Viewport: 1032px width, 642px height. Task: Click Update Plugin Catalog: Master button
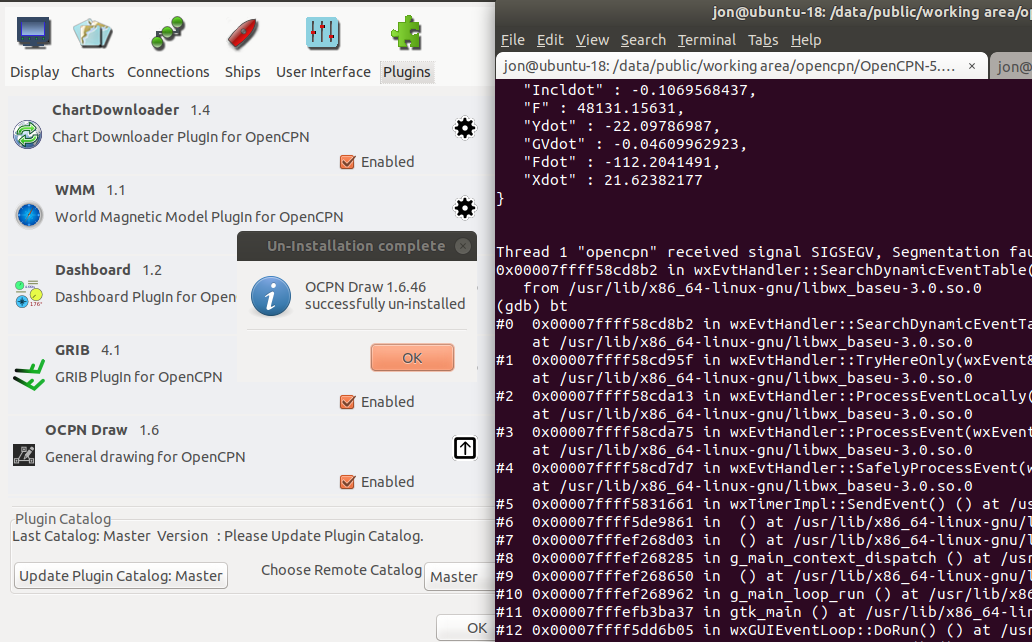(x=120, y=575)
